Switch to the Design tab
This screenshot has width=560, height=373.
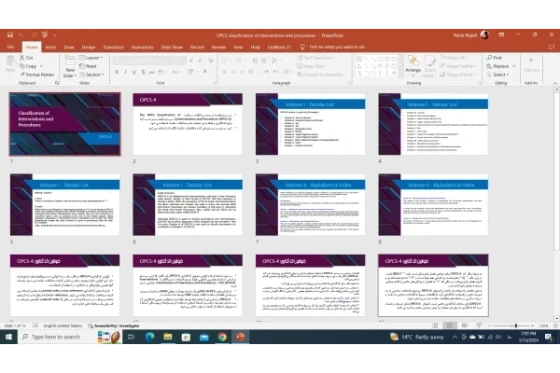[x=88, y=47]
